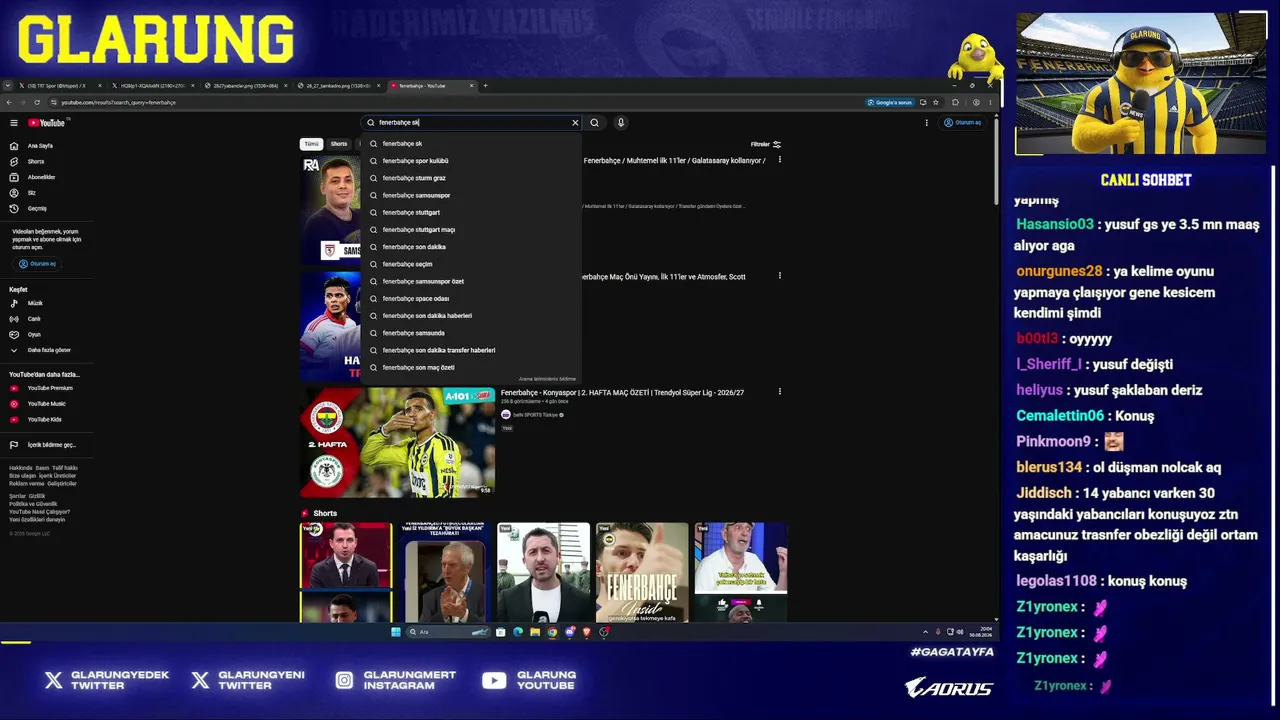Select the Shorts filter chip

(x=339, y=144)
